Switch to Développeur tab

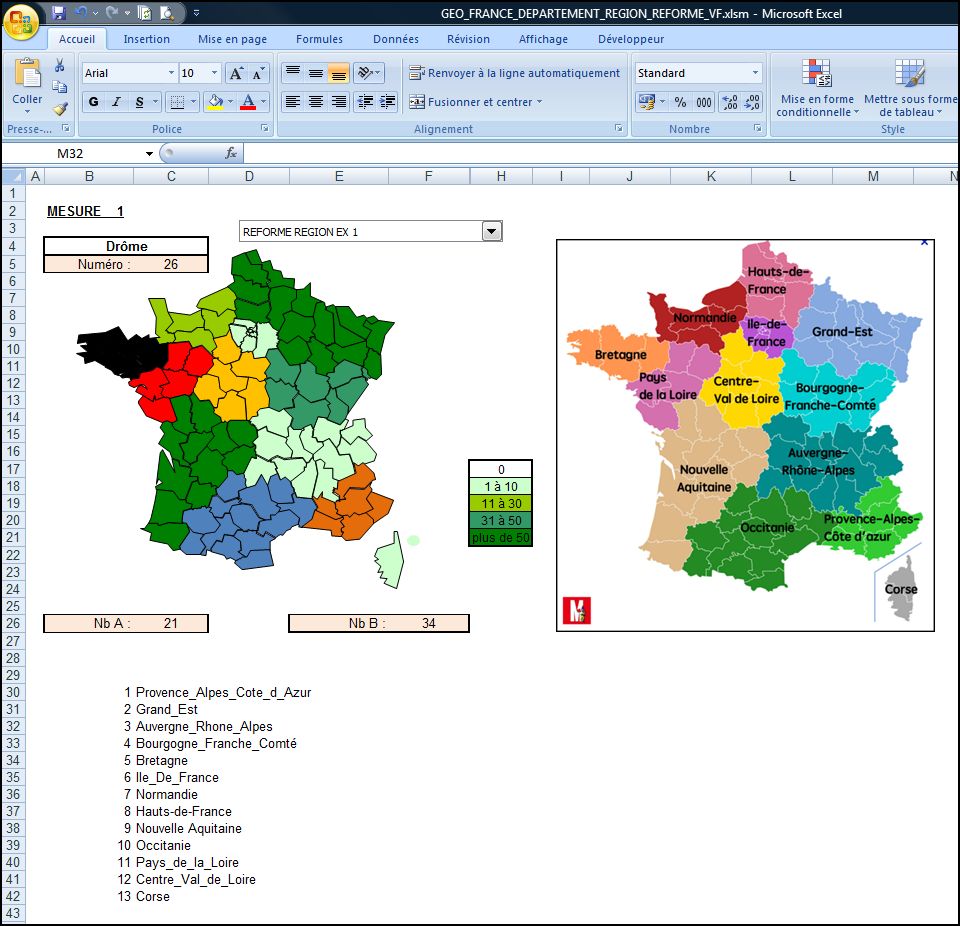coord(631,39)
